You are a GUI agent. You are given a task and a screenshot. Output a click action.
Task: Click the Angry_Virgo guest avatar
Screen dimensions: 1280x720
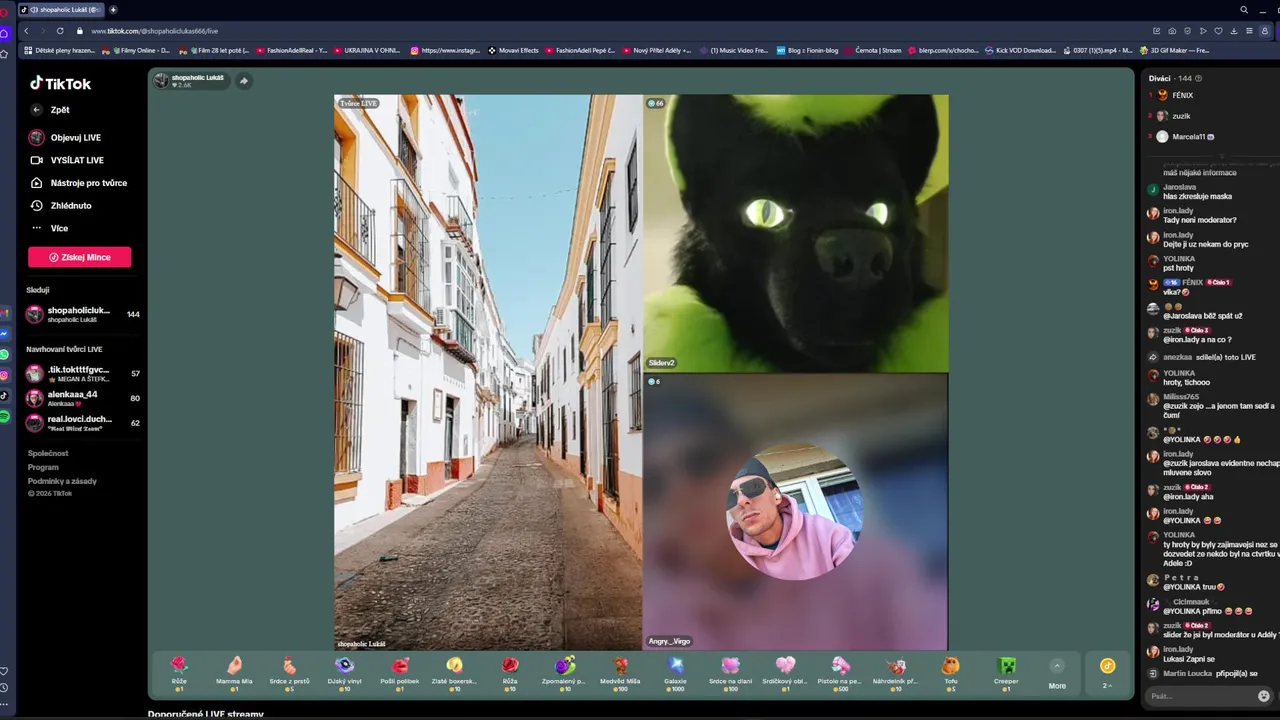pos(795,511)
